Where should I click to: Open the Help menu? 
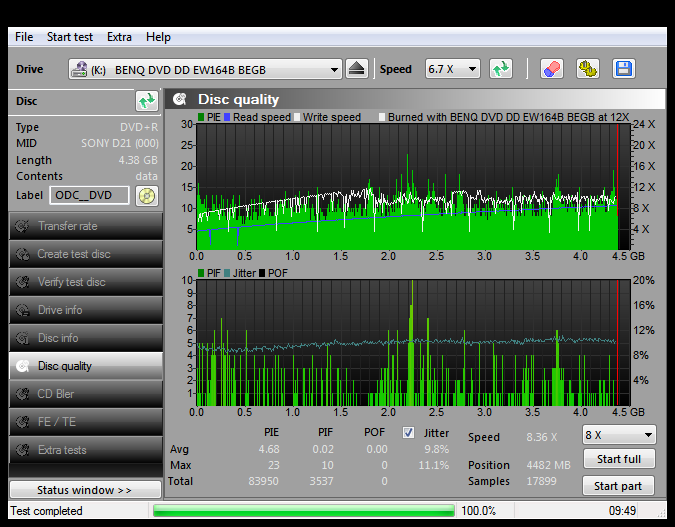pos(158,37)
